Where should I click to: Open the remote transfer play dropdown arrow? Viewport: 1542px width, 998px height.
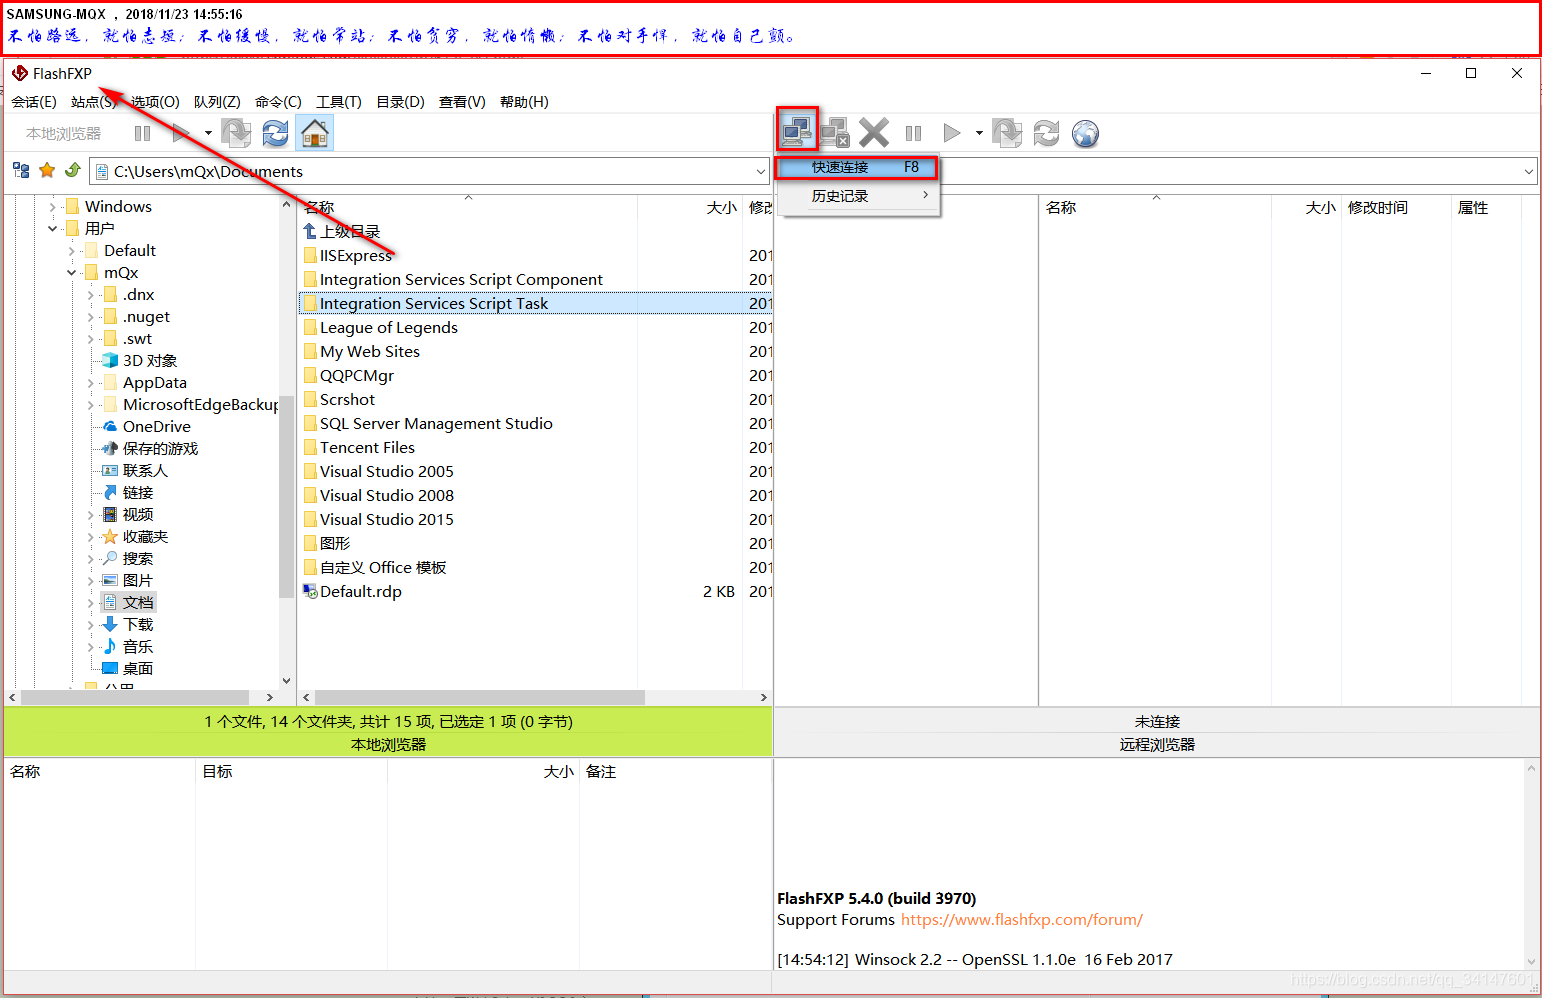979,133
